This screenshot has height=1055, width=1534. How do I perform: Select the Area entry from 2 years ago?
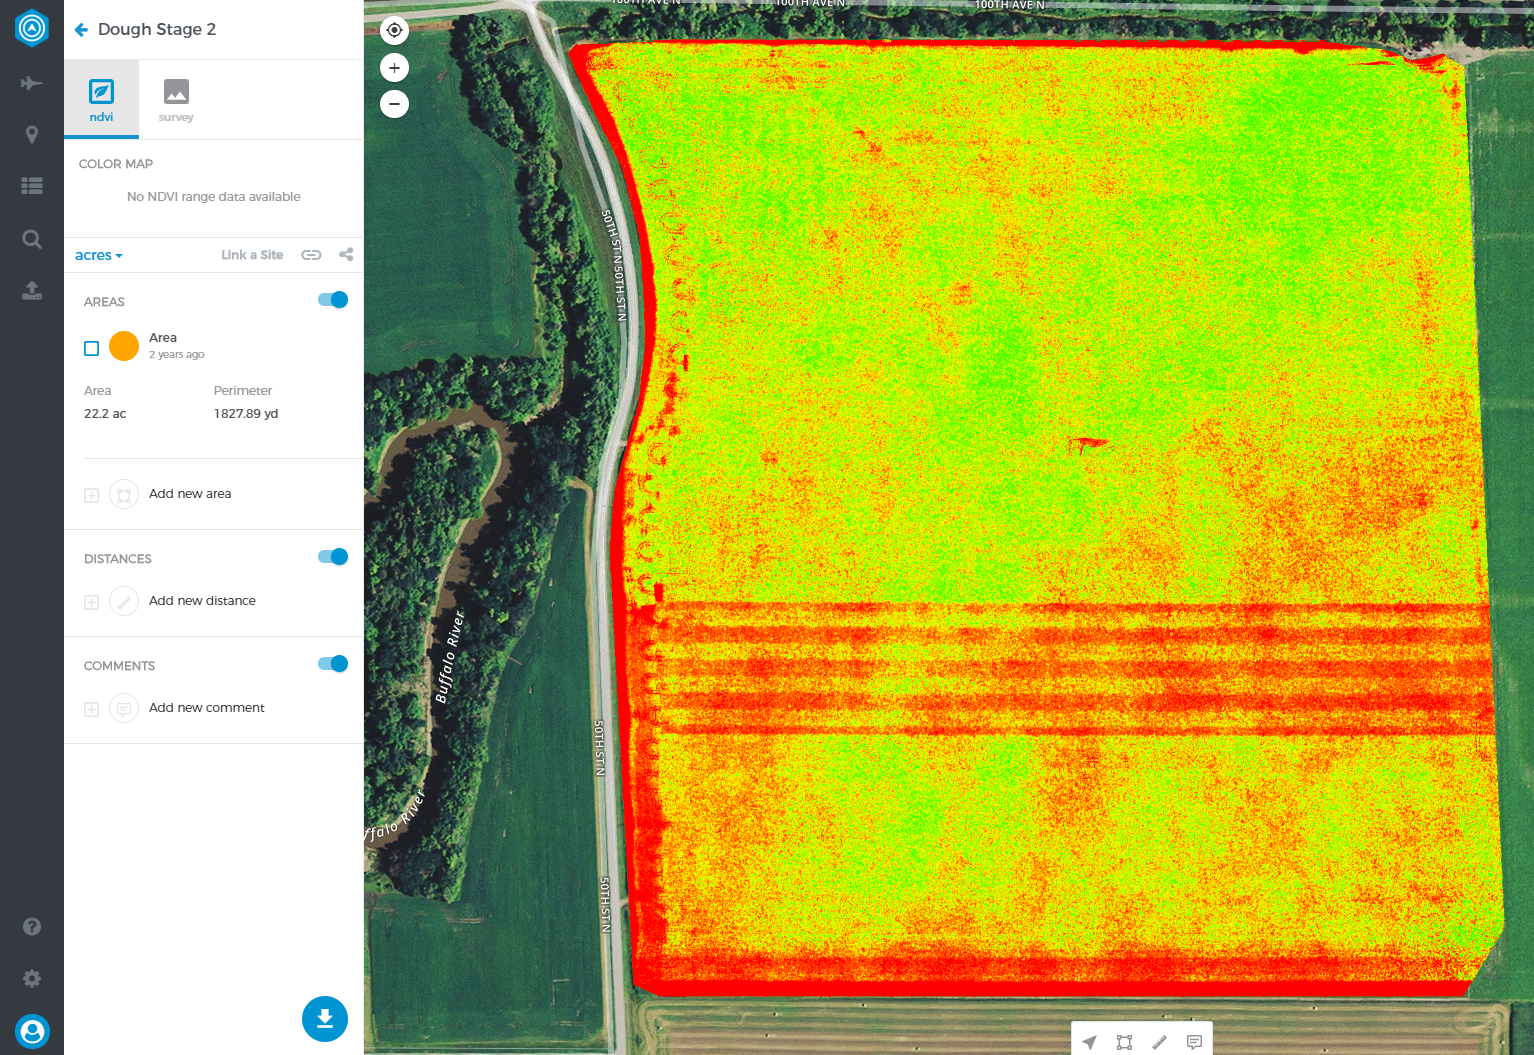177,345
